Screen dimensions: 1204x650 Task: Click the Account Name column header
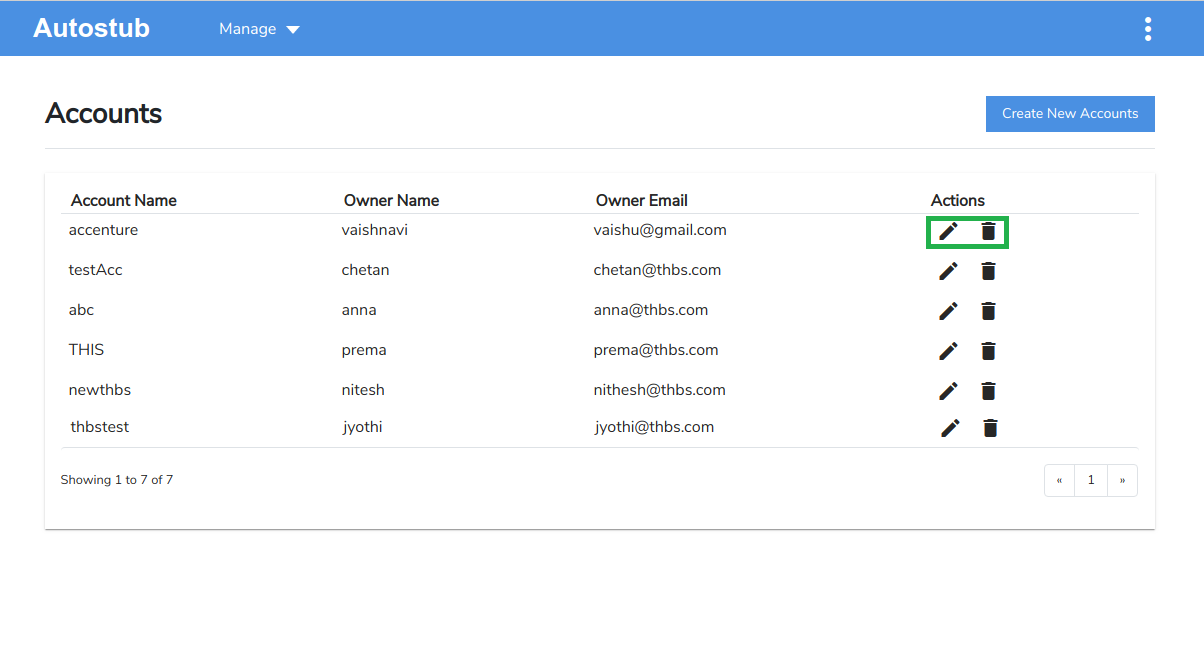pyautogui.click(x=124, y=200)
